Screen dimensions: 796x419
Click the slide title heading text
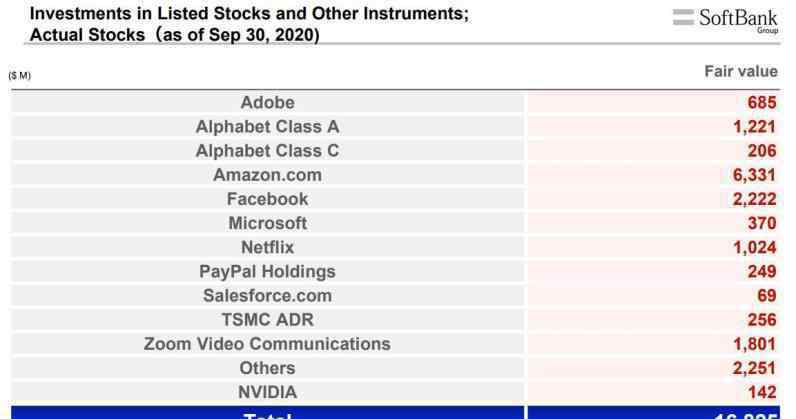(x=249, y=24)
